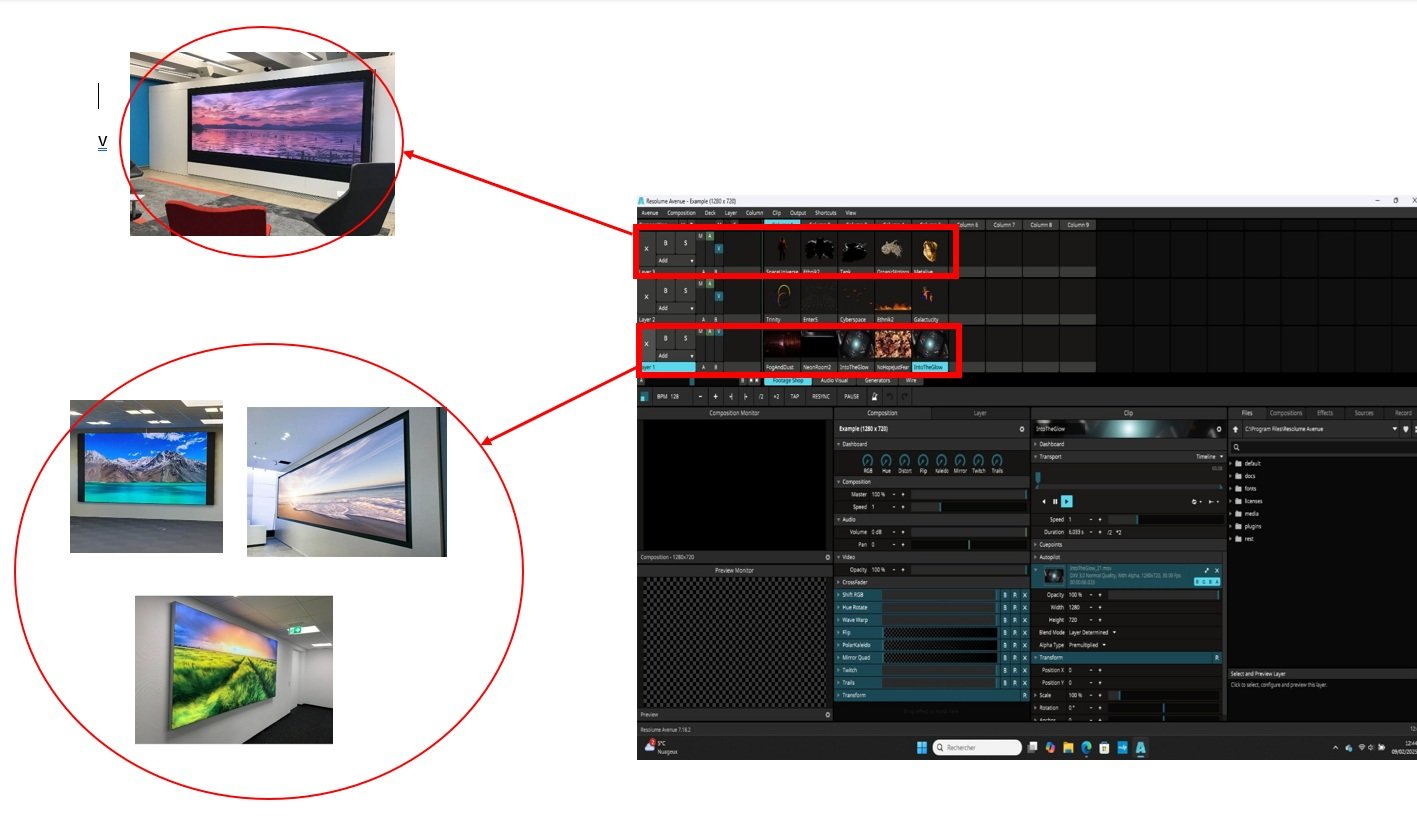
Task: Open the Blend Mode Layer Determined dropdown
Action: tap(1093, 632)
